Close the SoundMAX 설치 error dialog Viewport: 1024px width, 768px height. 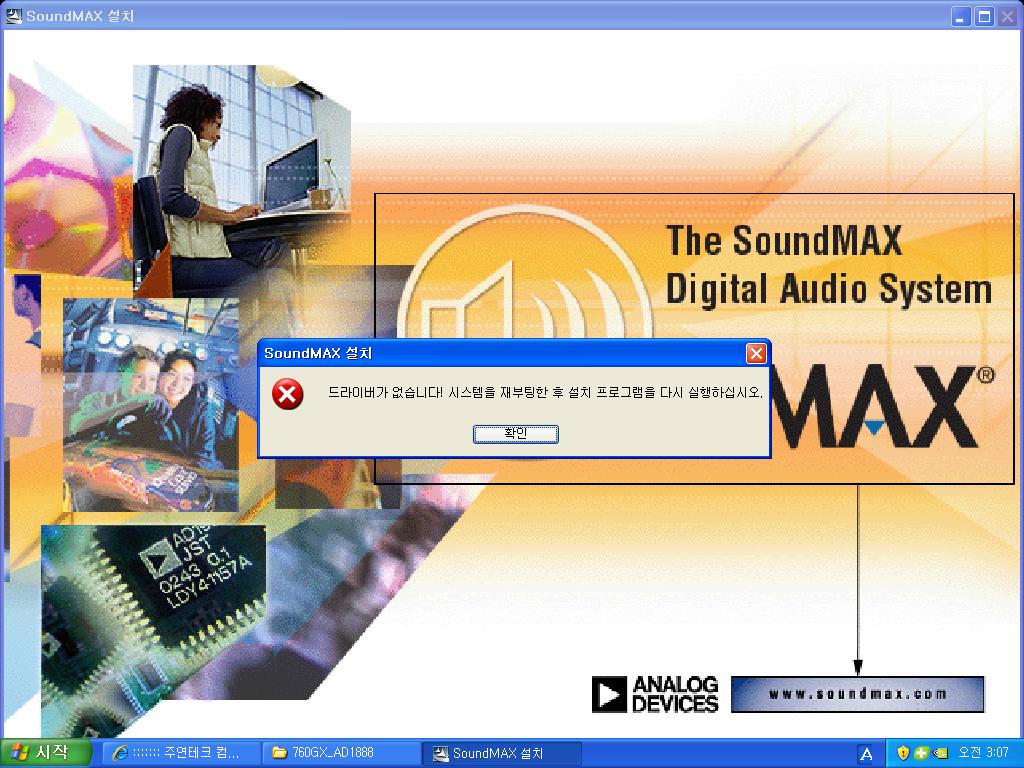tap(756, 353)
